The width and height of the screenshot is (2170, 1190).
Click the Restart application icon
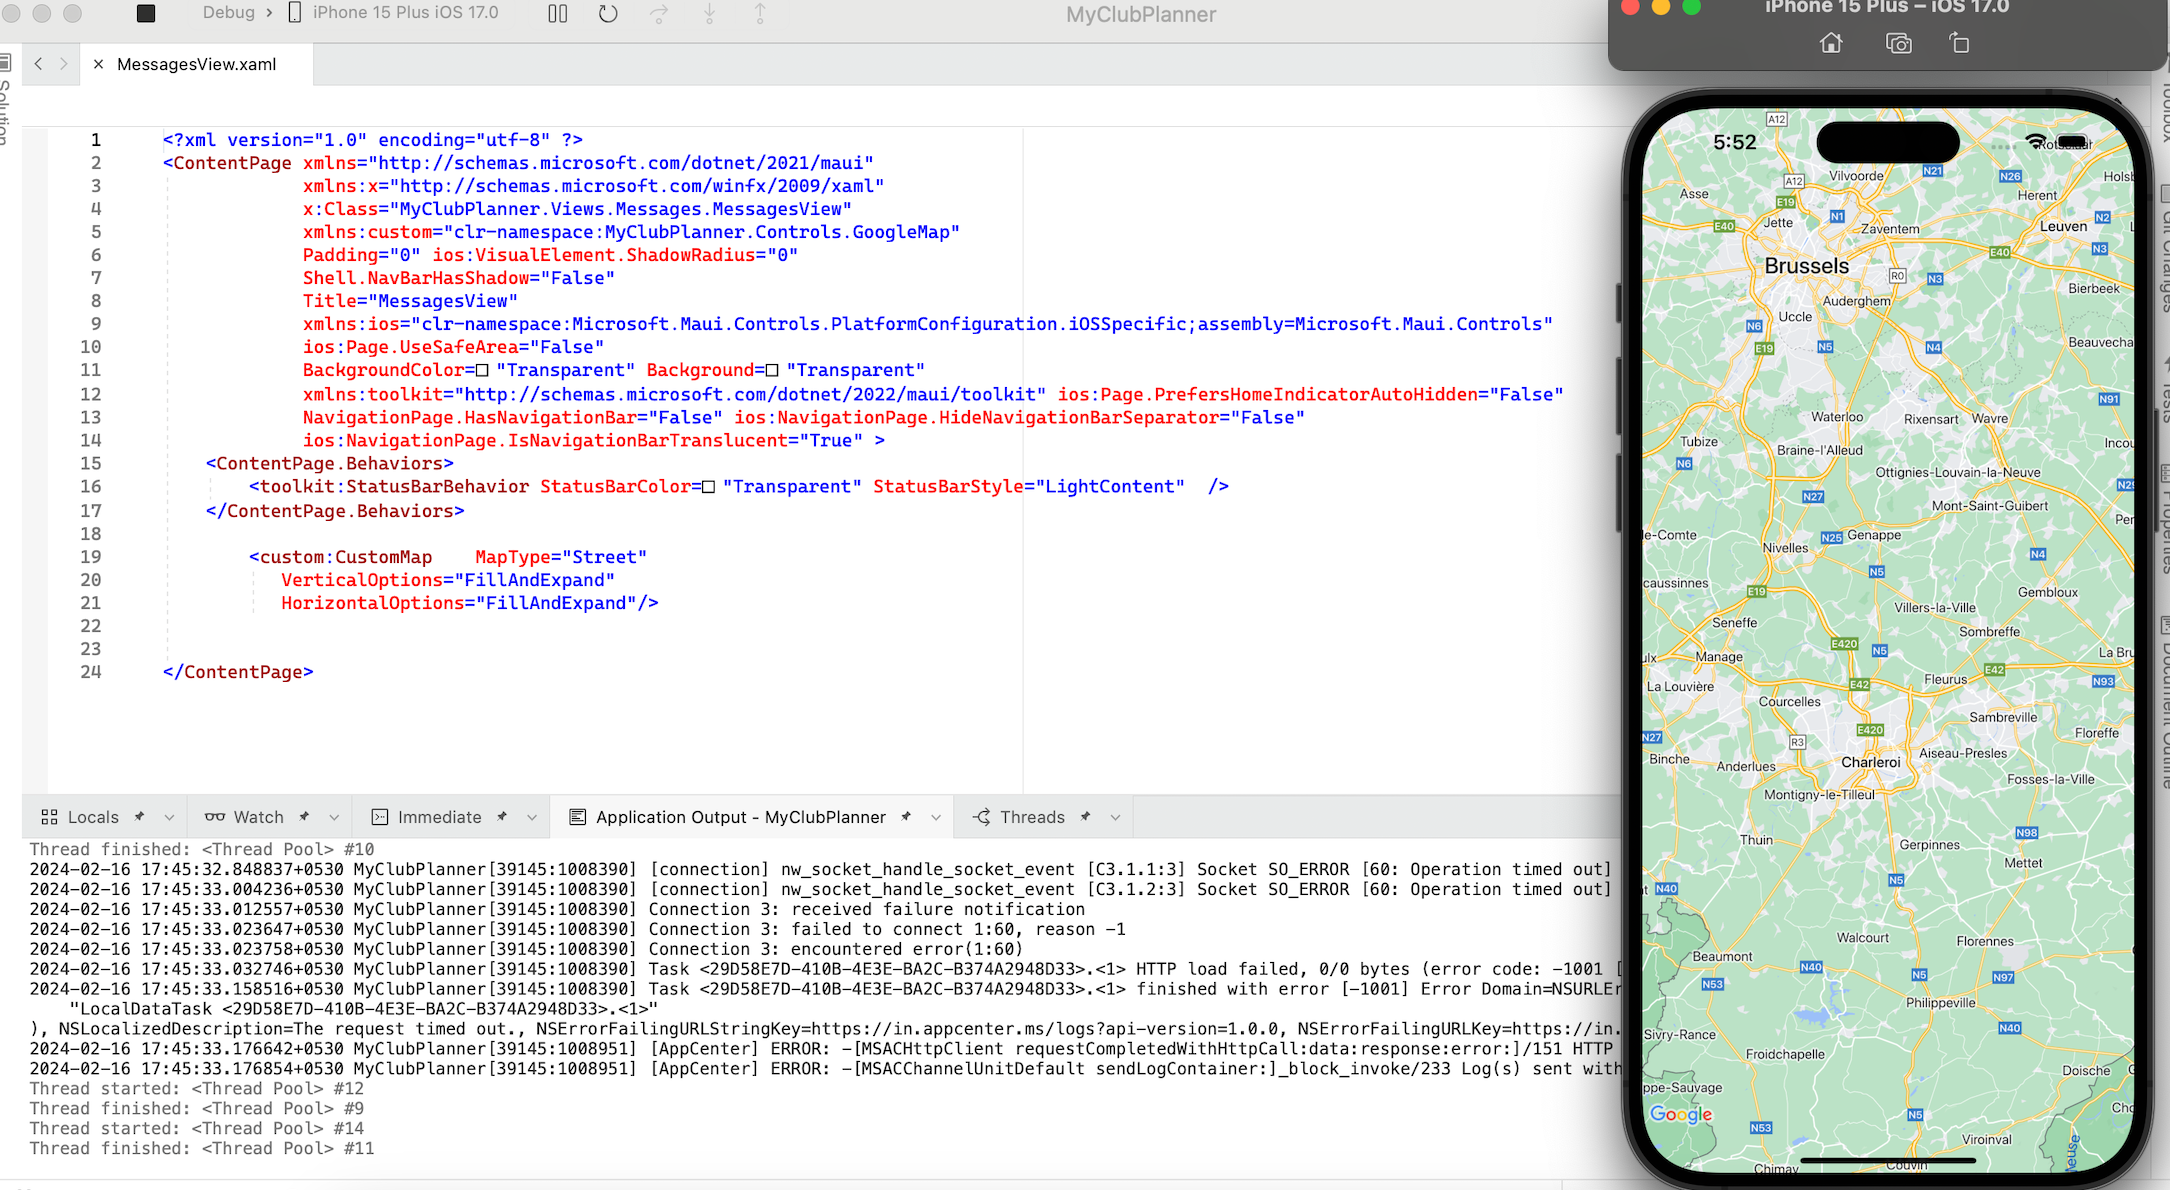click(608, 13)
